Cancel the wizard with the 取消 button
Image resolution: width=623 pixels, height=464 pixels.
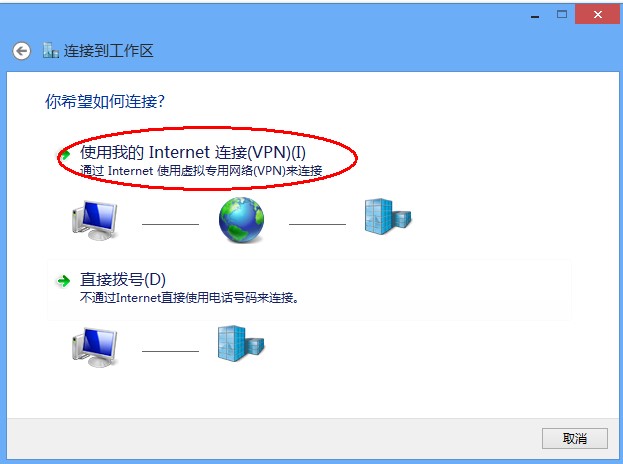click(x=575, y=439)
